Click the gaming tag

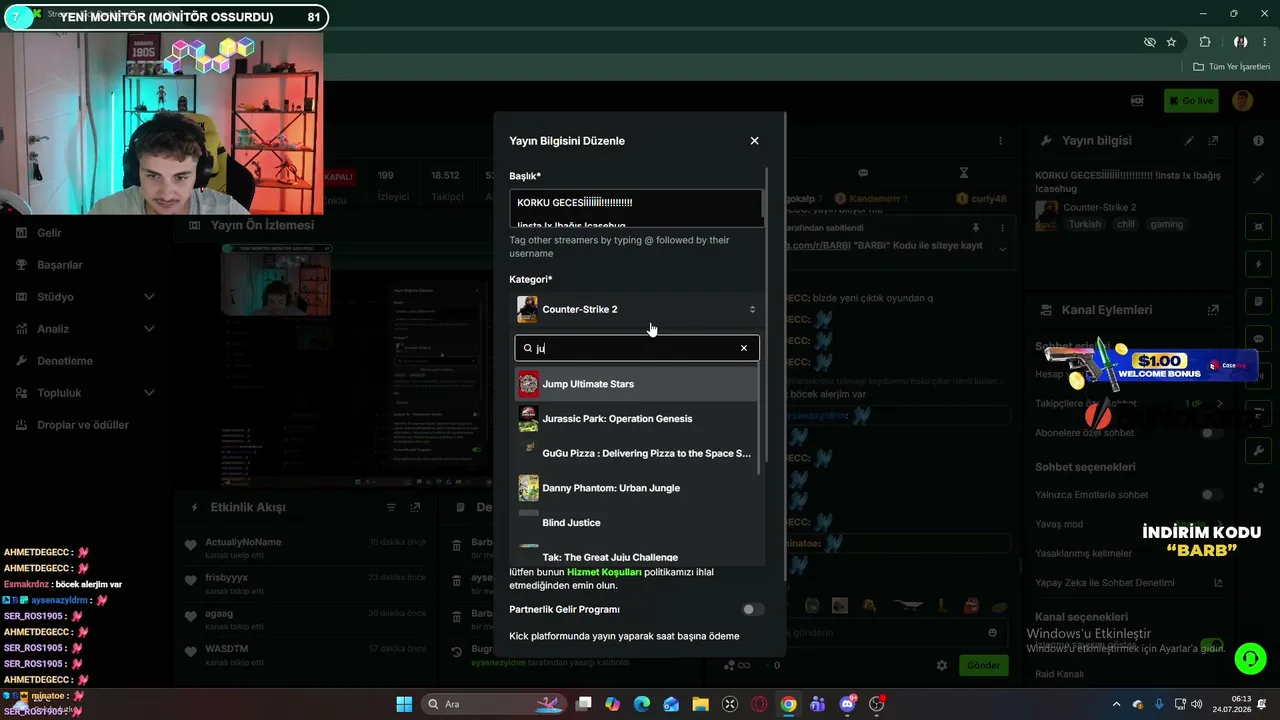[x=1166, y=225]
